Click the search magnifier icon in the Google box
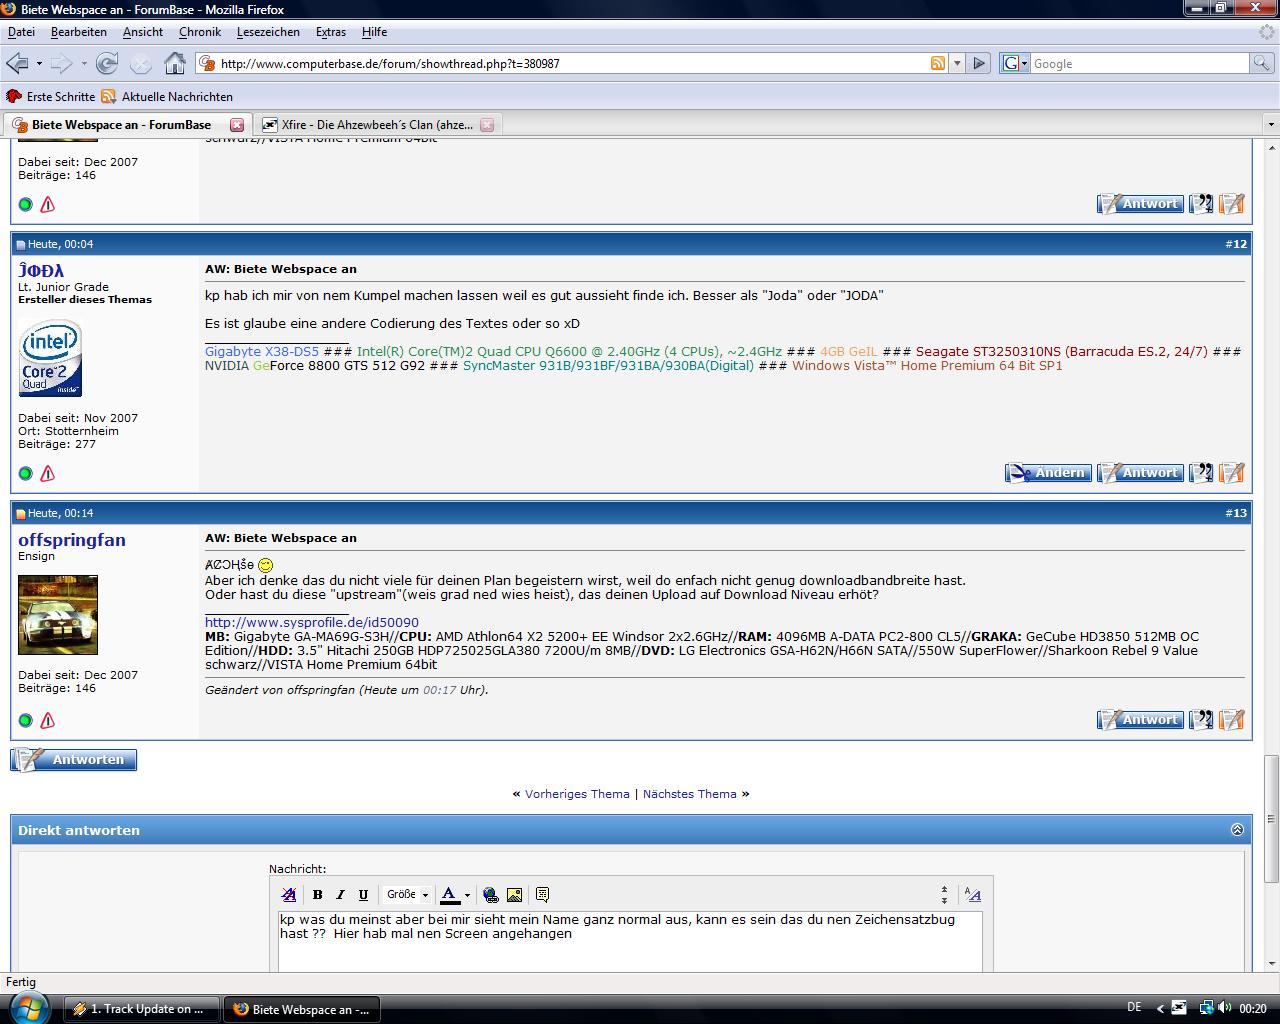Screen dimensions: 1280x1024 pos(1262,63)
